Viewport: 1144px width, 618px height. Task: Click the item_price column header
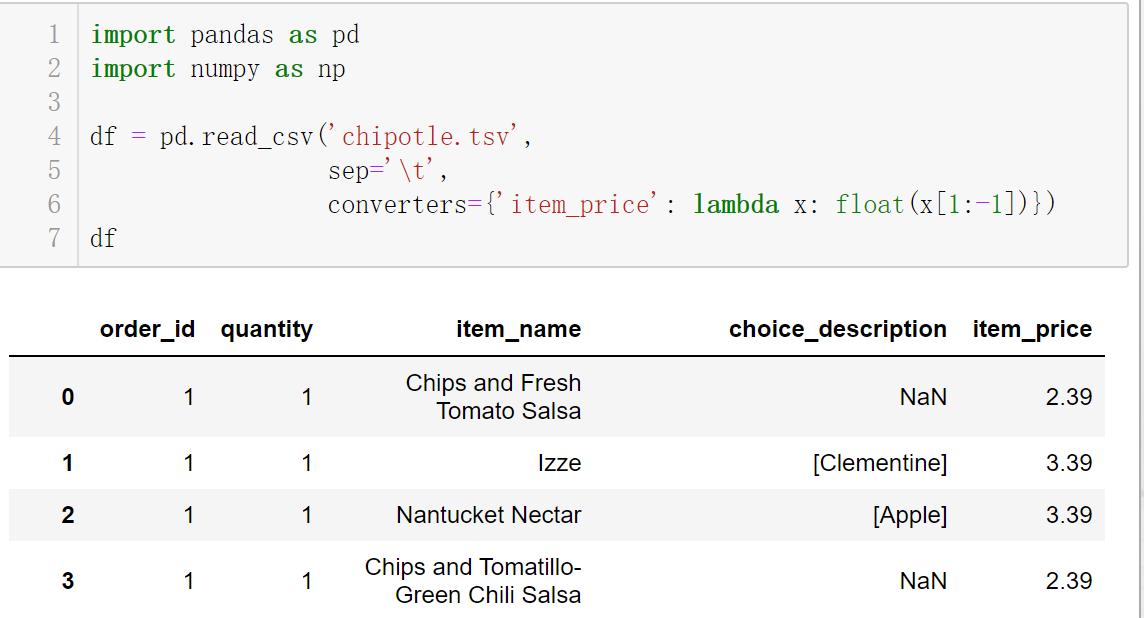point(1031,329)
